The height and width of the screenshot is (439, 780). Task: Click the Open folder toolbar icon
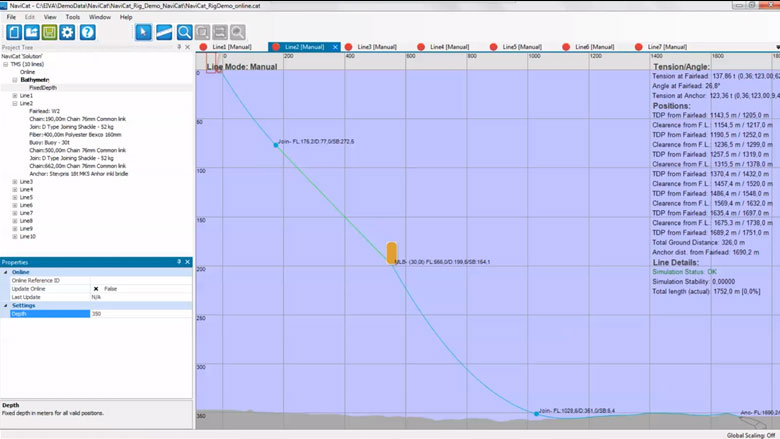coord(31,32)
